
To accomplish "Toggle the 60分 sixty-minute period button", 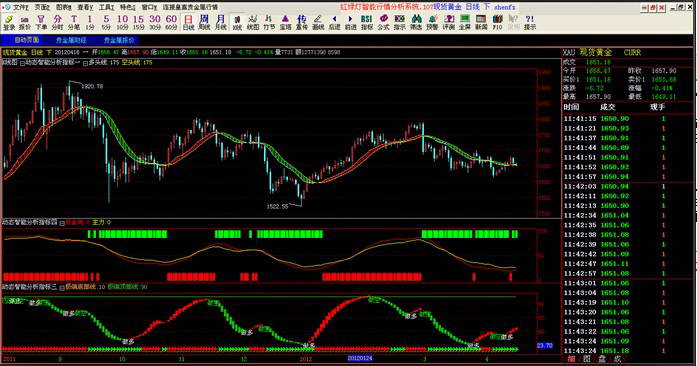I will 171,22.
